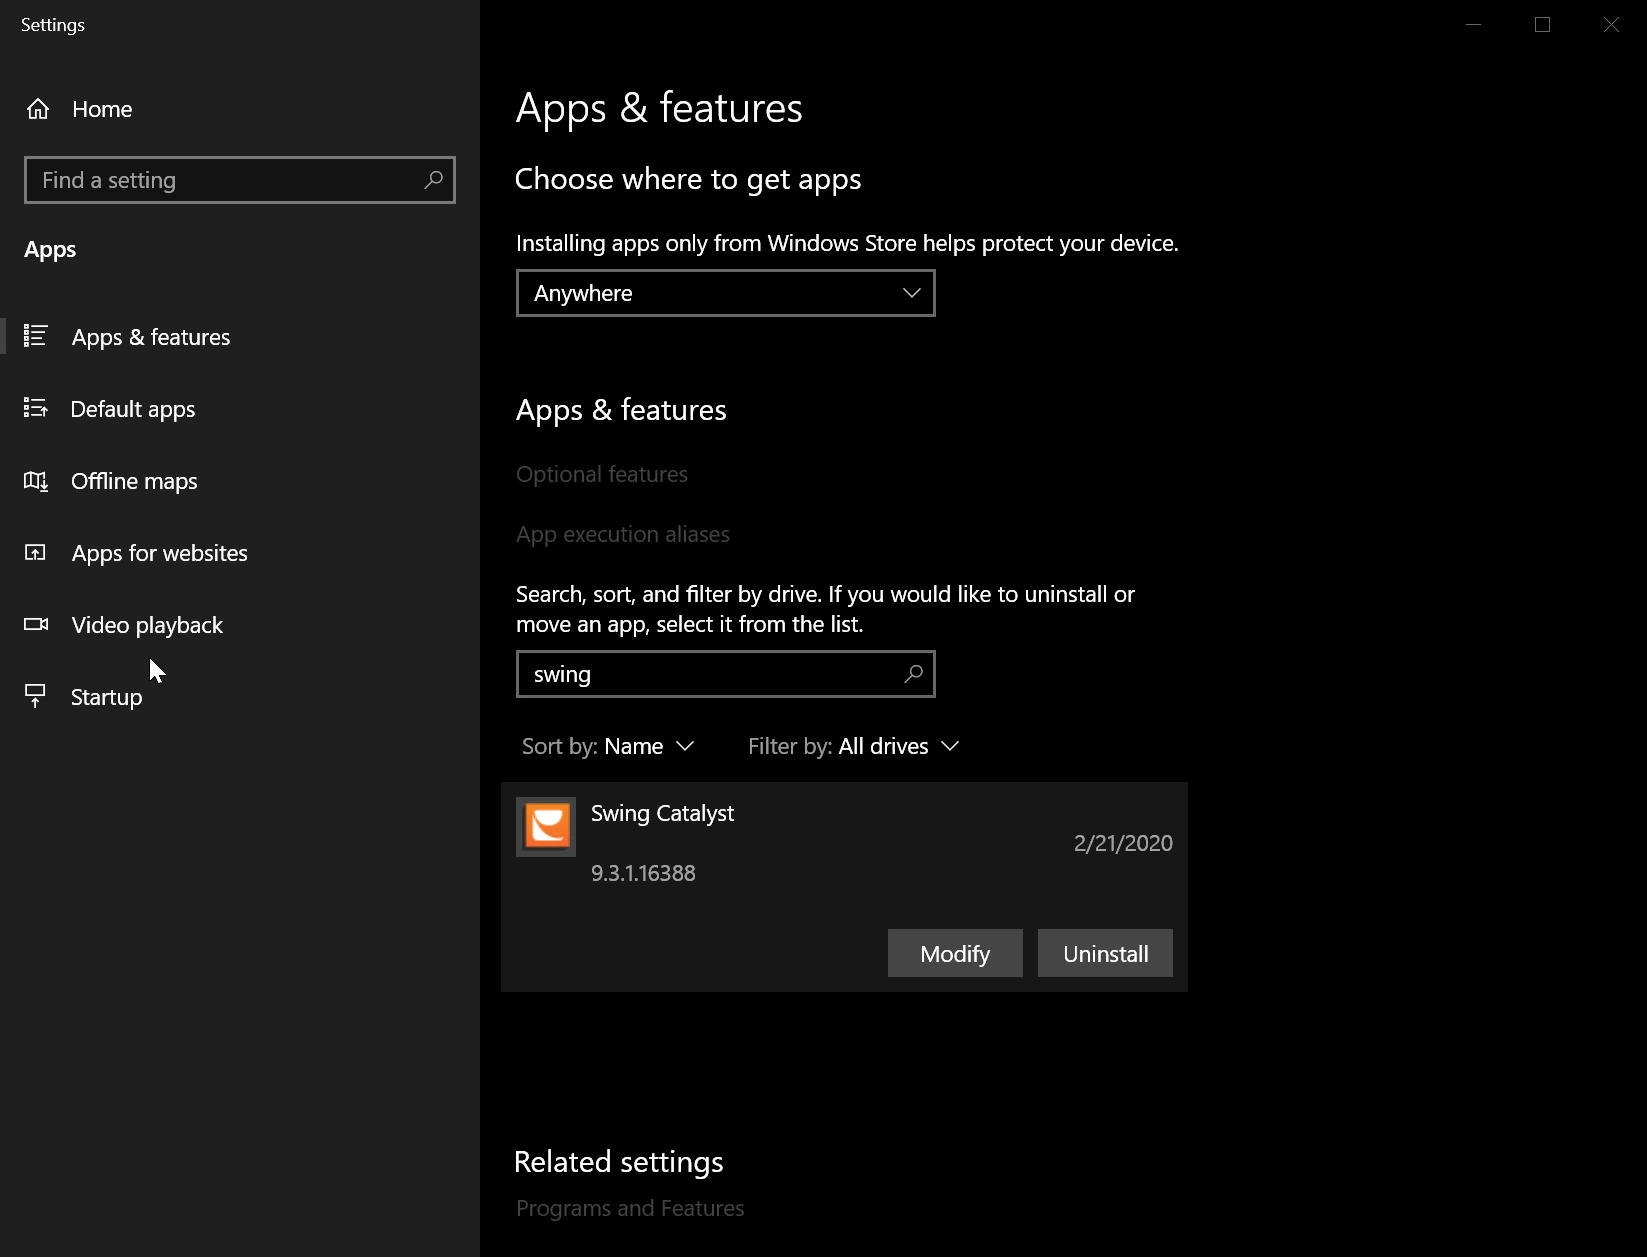The image size is (1647, 1257).
Task: Click the Apps for websites icon
Action: pos(36,552)
